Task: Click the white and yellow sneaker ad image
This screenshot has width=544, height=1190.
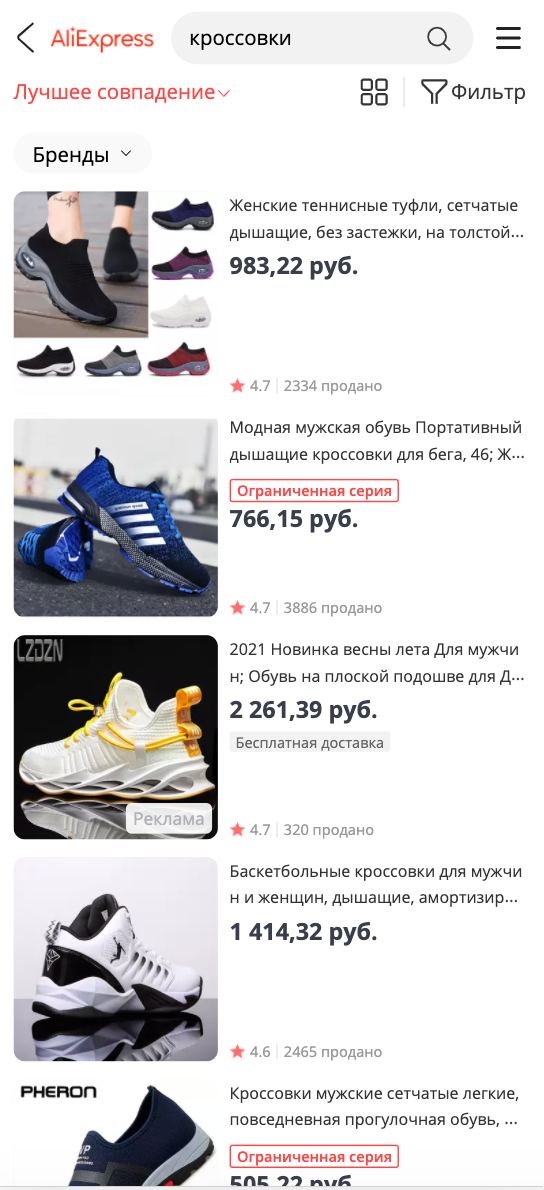Action: point(115,737)
